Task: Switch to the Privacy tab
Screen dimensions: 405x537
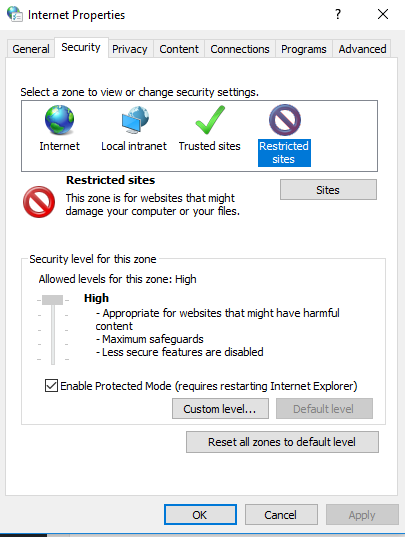Action: pyautogui.click(x=130, y=49)
